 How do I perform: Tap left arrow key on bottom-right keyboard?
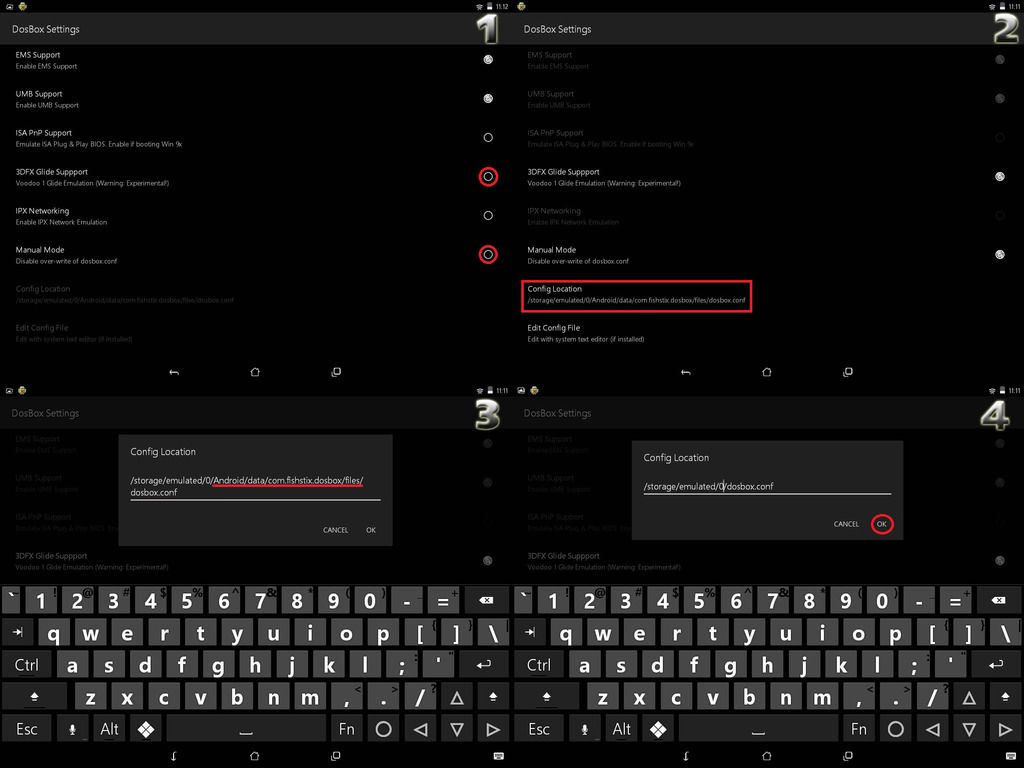click(x=933, y=729)
